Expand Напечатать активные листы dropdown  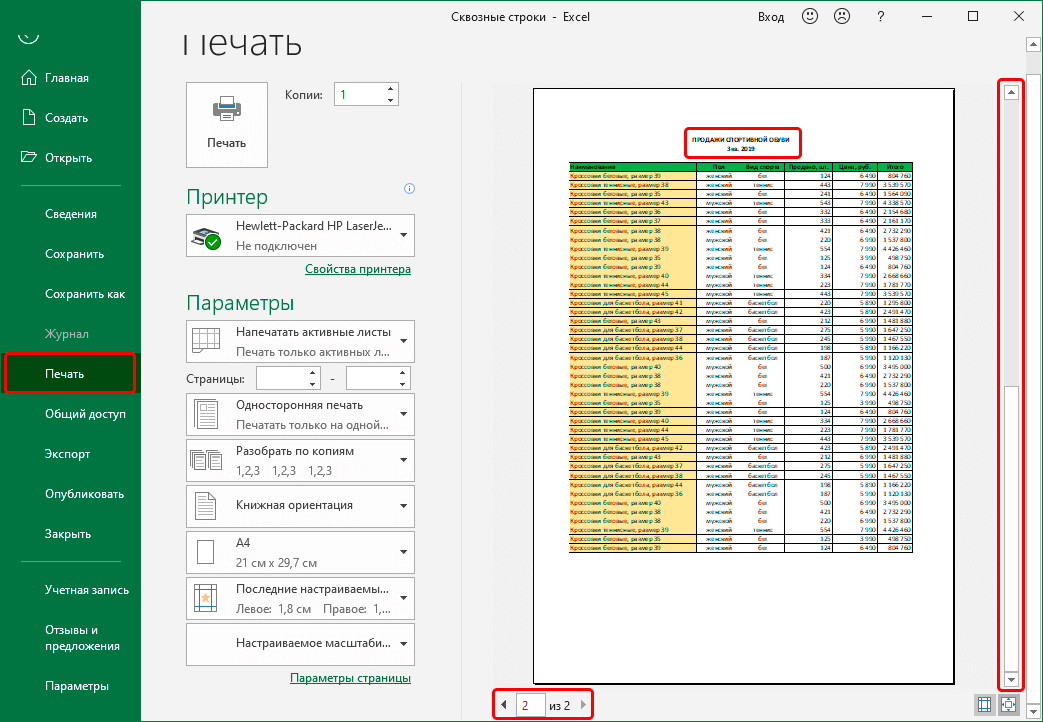point(300,341)
